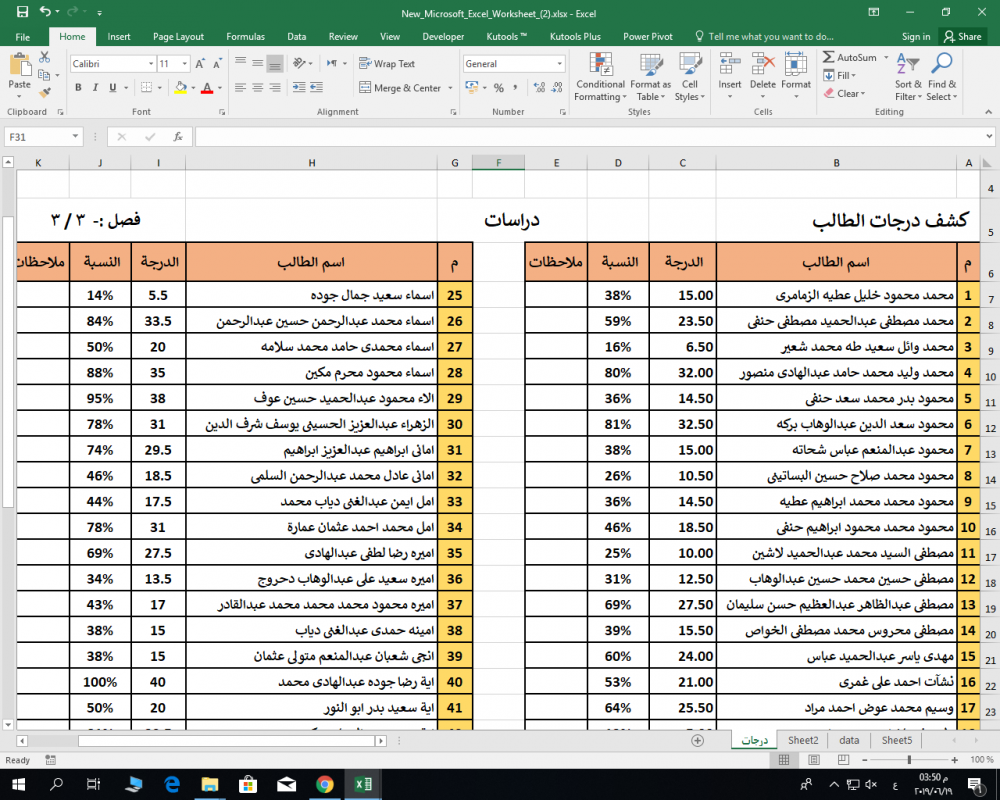The height and width of the screenshot is (800, 1000).
Task: Toggle Bold formatting
Action: pyautogui.click(x=78, y=87)
